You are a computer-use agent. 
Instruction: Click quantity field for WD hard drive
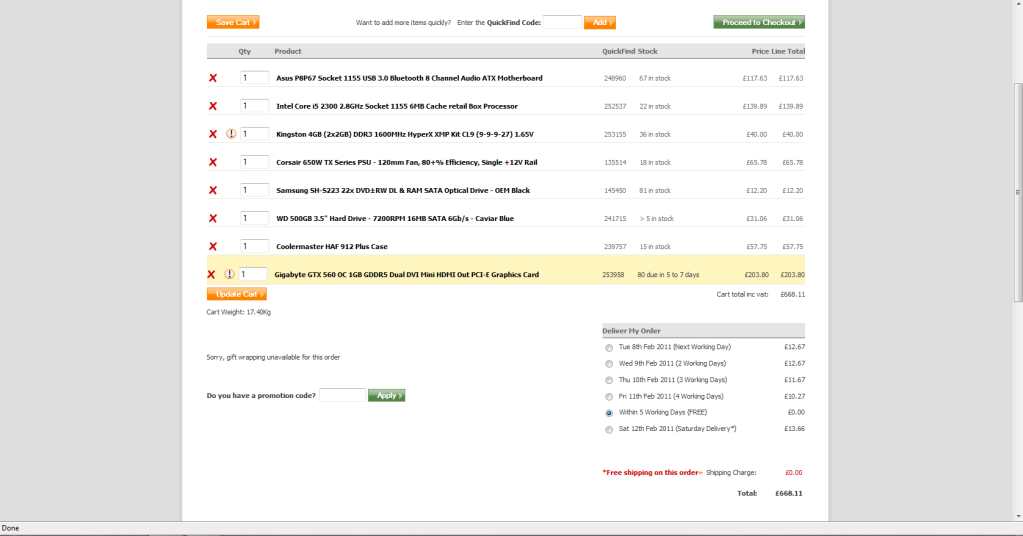pos(254,218)
